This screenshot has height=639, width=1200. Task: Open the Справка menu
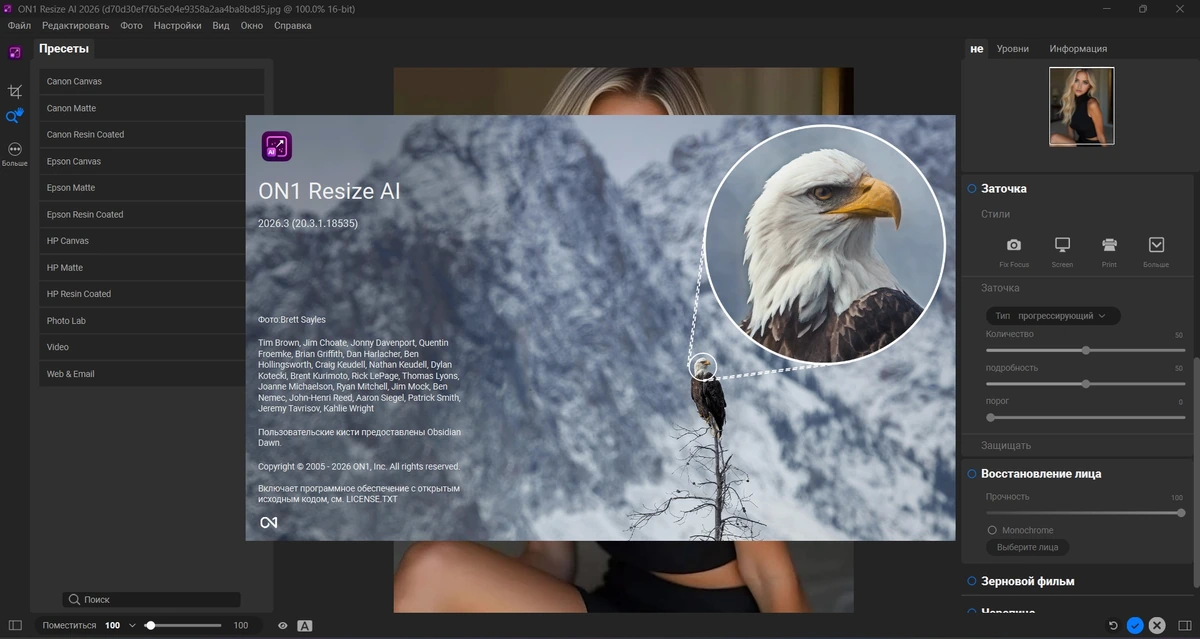[x=292, y=25]
